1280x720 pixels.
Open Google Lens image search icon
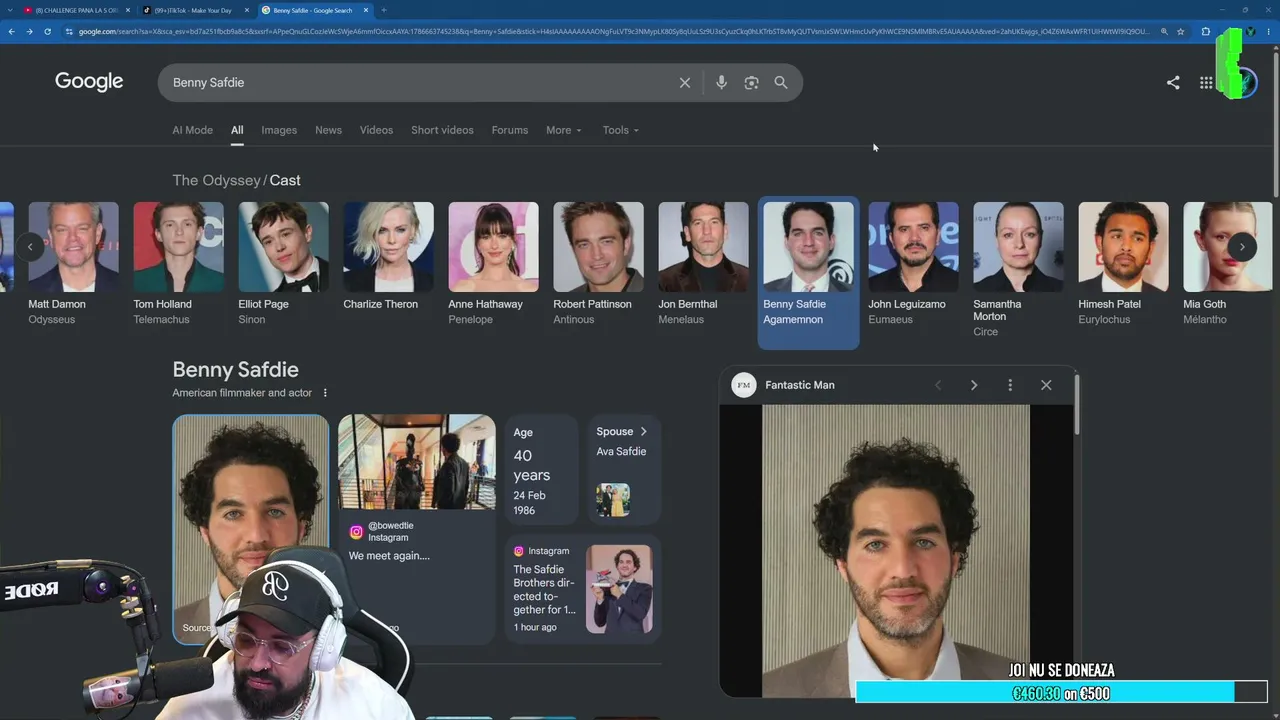[751, 83]
